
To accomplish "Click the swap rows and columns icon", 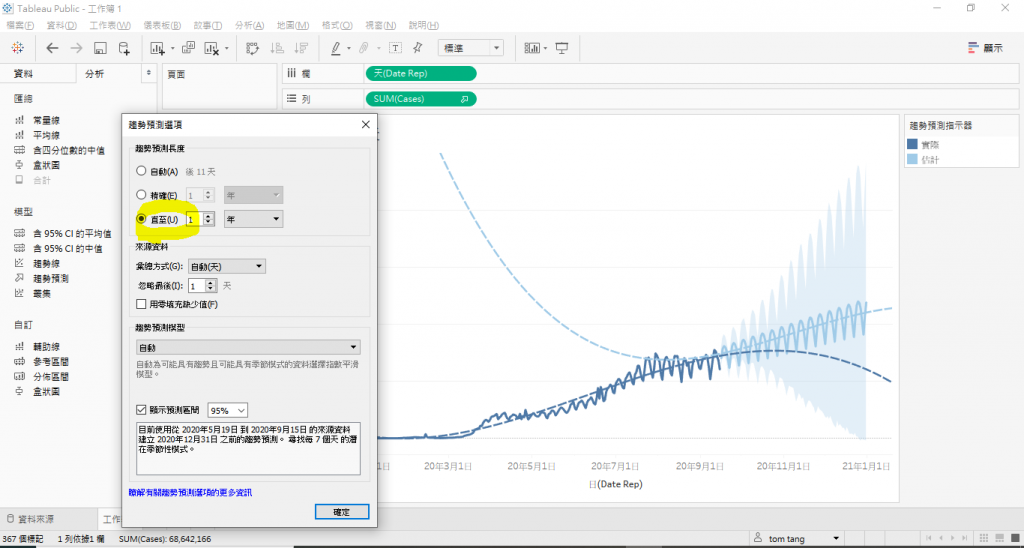I will (x=252, y=48).
